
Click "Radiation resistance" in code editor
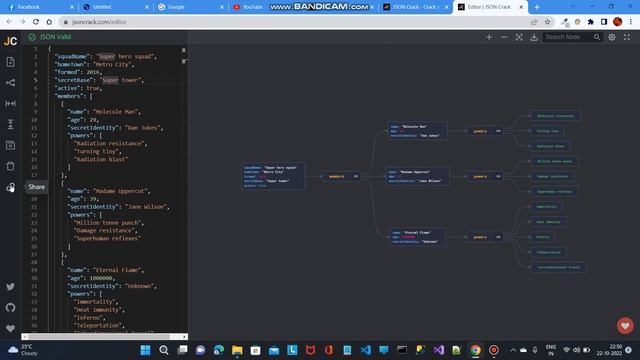pos(109,144)
